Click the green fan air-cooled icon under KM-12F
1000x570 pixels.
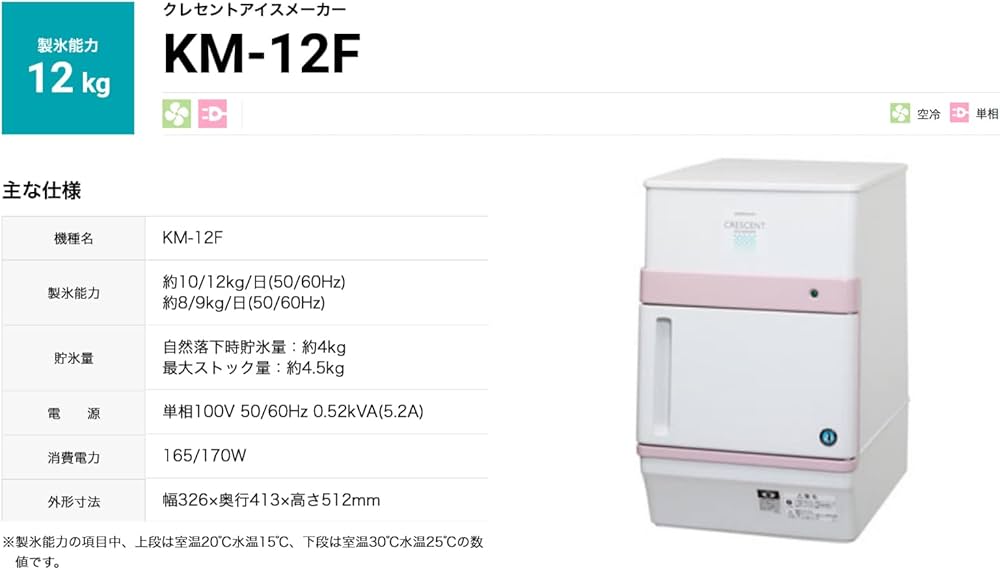point(177,114)
